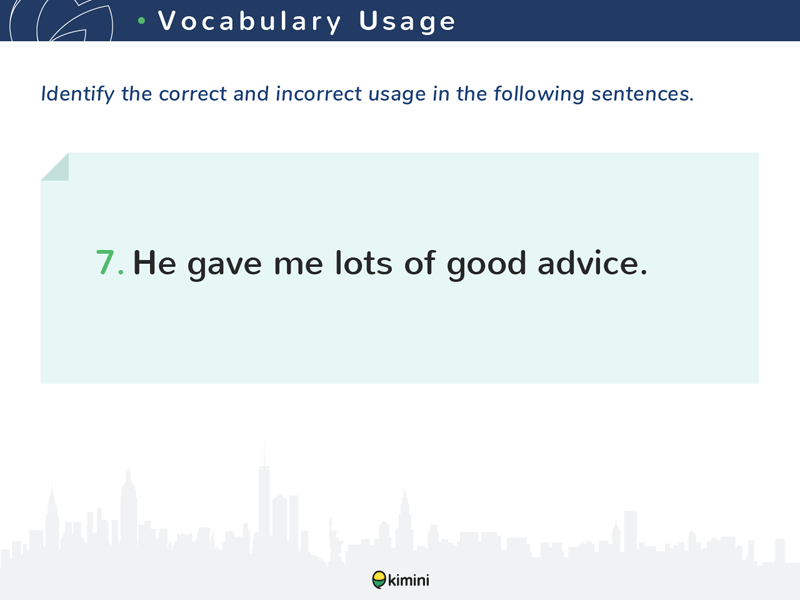Image resolution: width=800 pixels, height=600 pixels.
Task: Click the word "He" starting the sentence
Action: coord(154,262)
